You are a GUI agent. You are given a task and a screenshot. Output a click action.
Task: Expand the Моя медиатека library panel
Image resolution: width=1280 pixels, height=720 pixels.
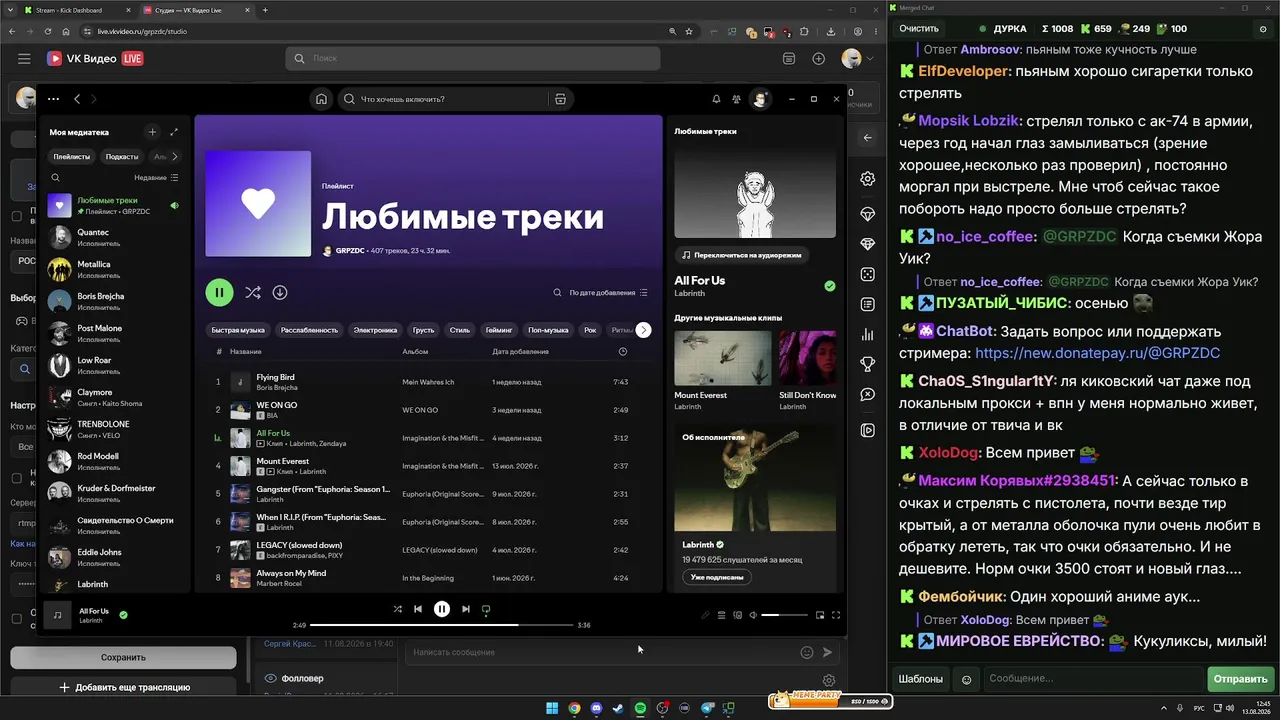pyautogui.click(x=174, y=132)
